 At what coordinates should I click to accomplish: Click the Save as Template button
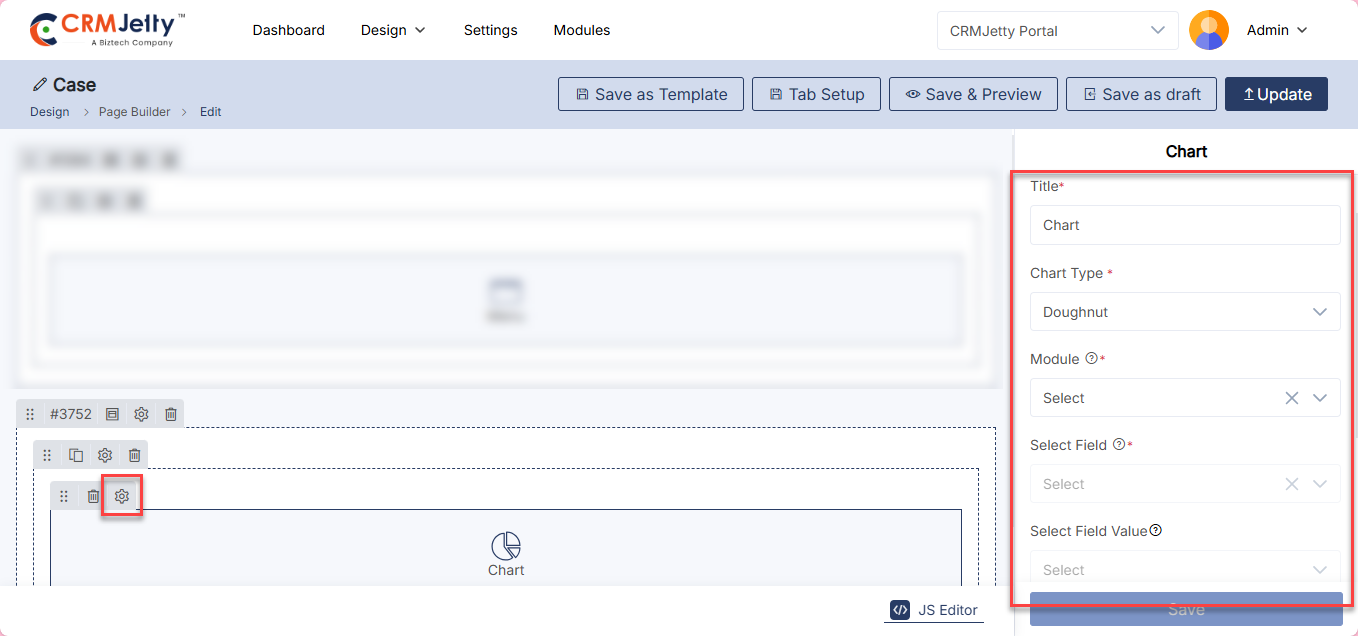pyautogui.click(x=651, y=94)
